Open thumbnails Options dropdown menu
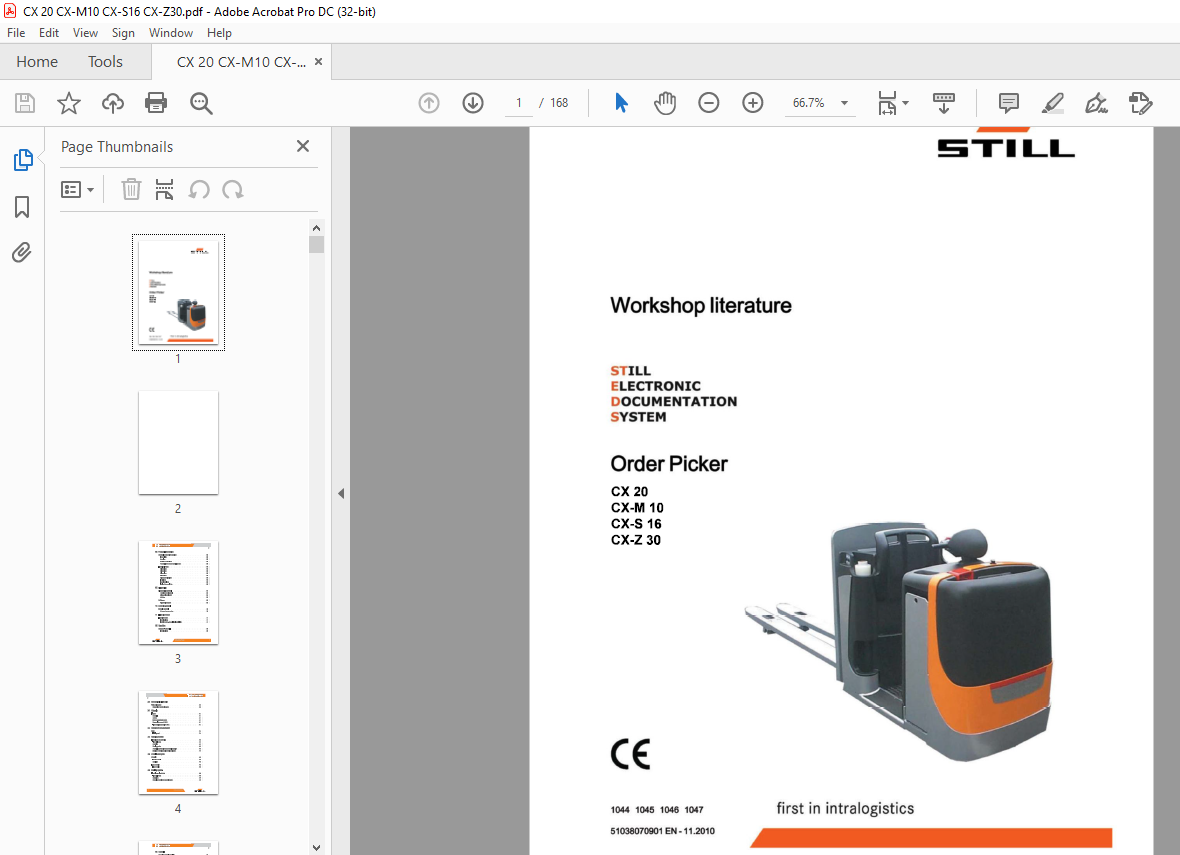 (78, 189)
